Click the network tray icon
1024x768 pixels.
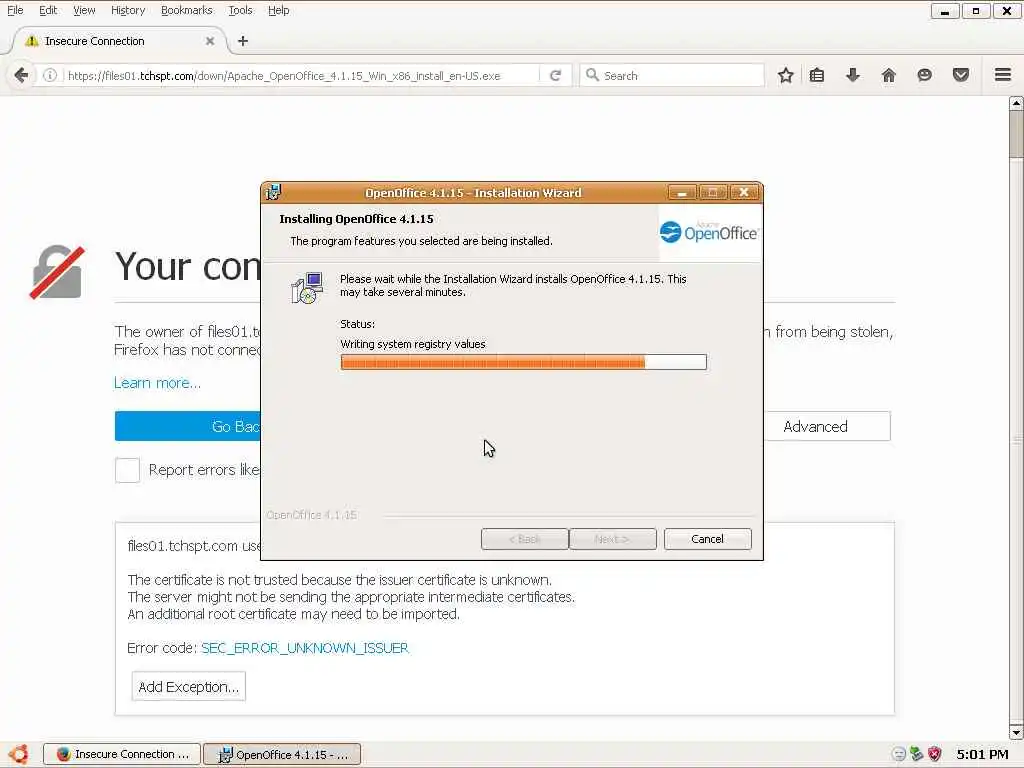916,754
